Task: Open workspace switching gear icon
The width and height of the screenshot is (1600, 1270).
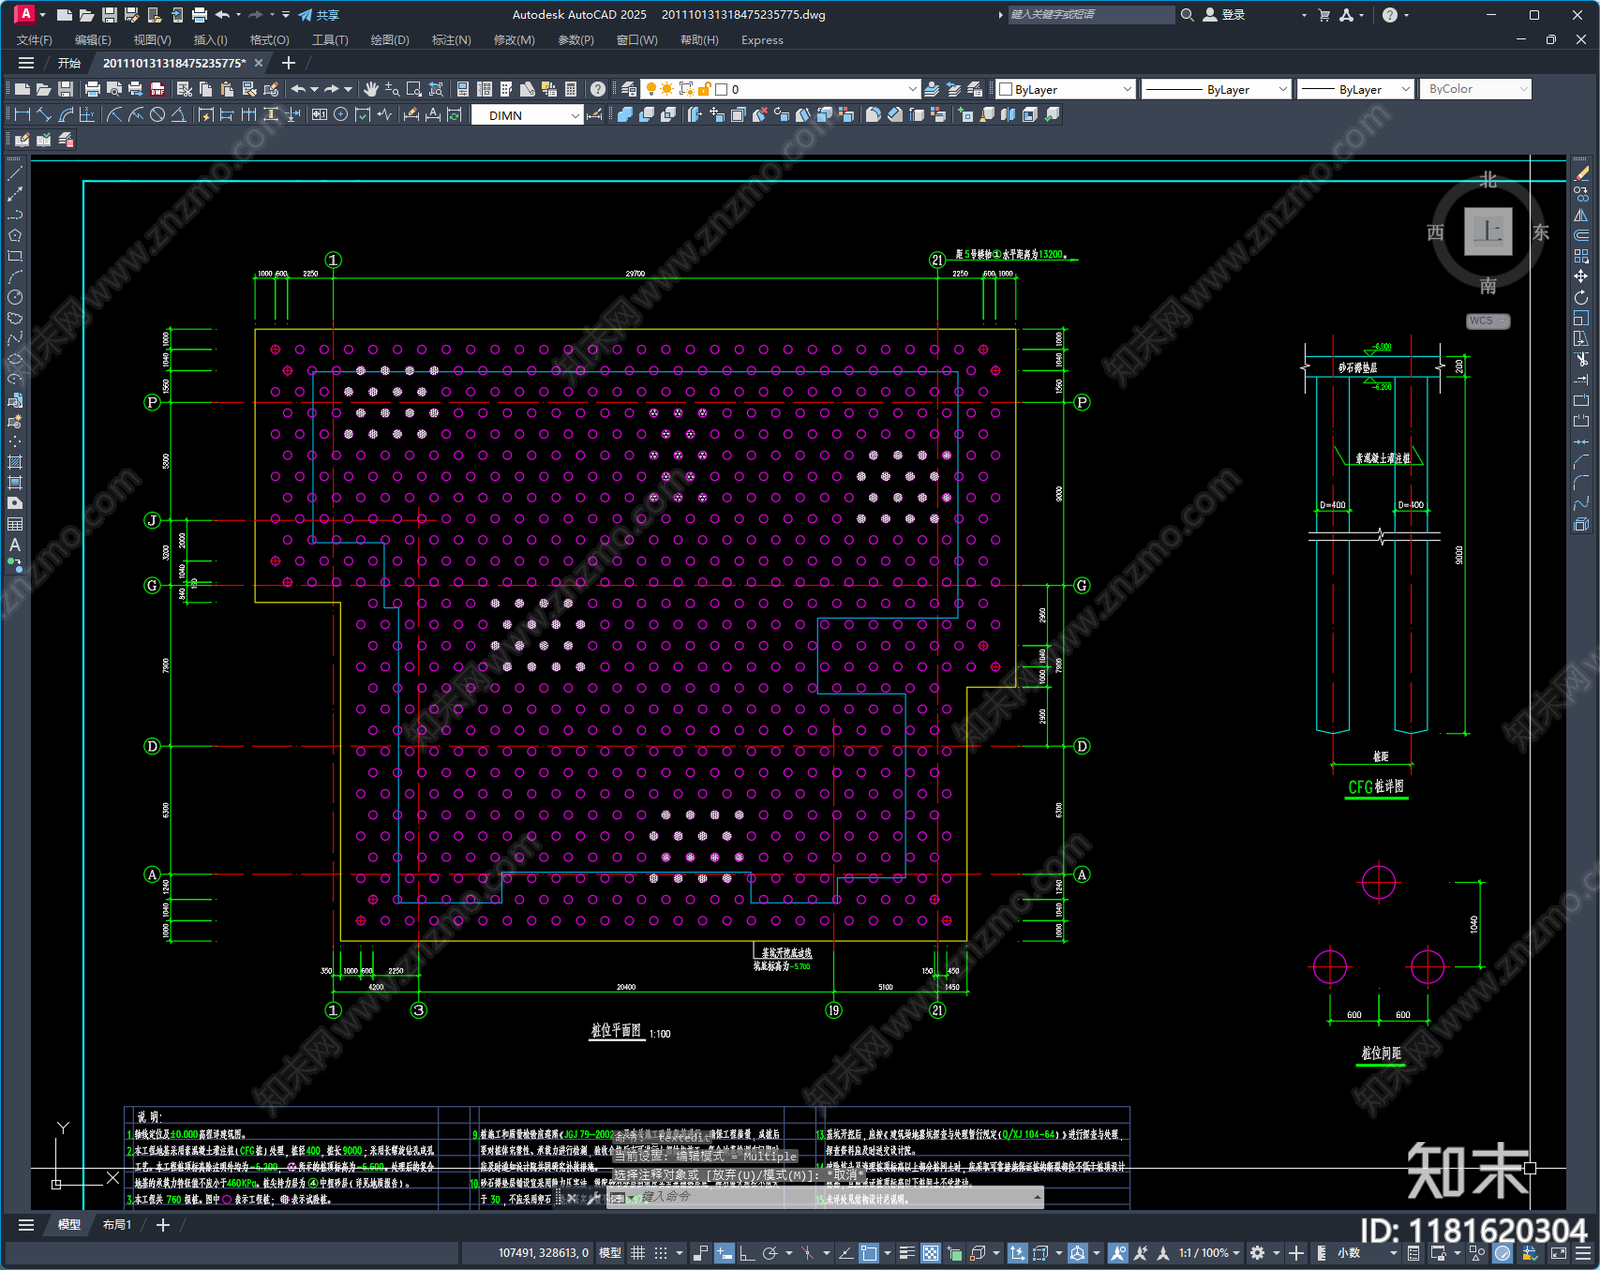Action: point(1258,1253)
